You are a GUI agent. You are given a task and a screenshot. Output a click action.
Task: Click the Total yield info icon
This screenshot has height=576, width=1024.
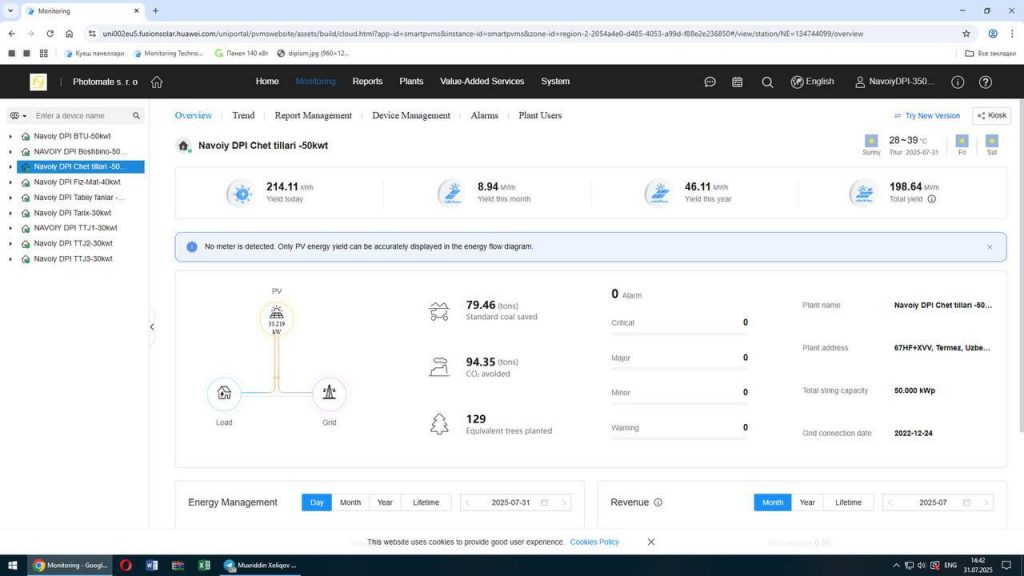tap(932, 199)
